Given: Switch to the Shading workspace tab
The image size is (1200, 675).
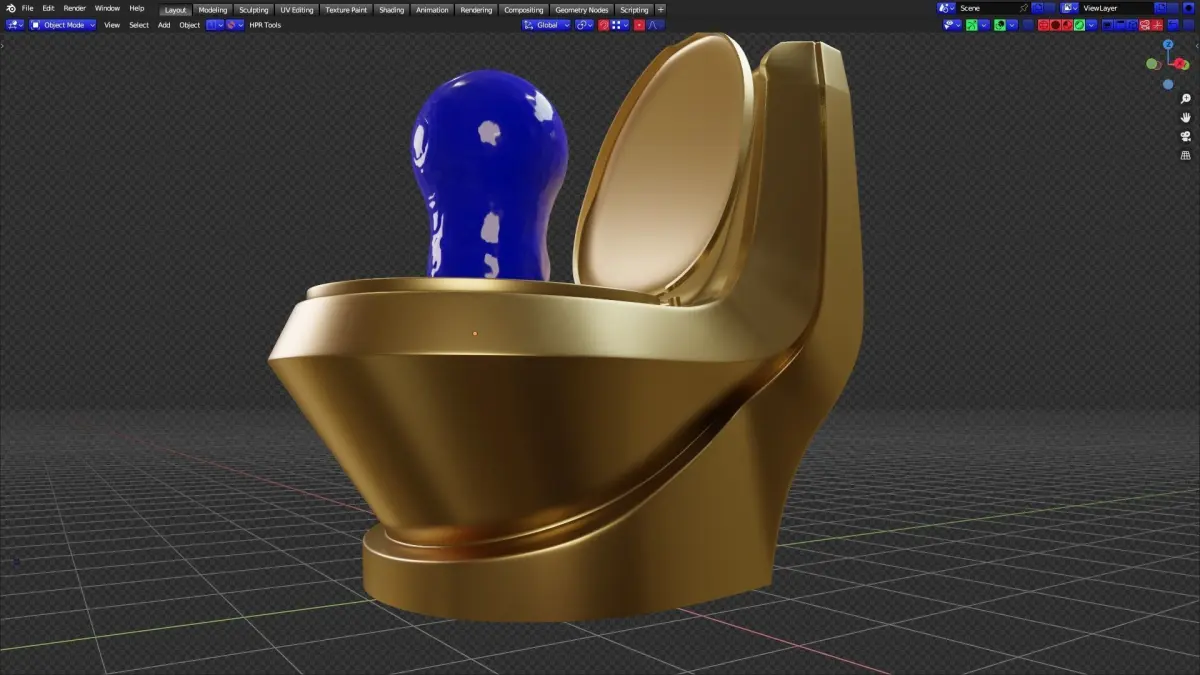Looking at the screenshot, I should click(x=392, y=10).
